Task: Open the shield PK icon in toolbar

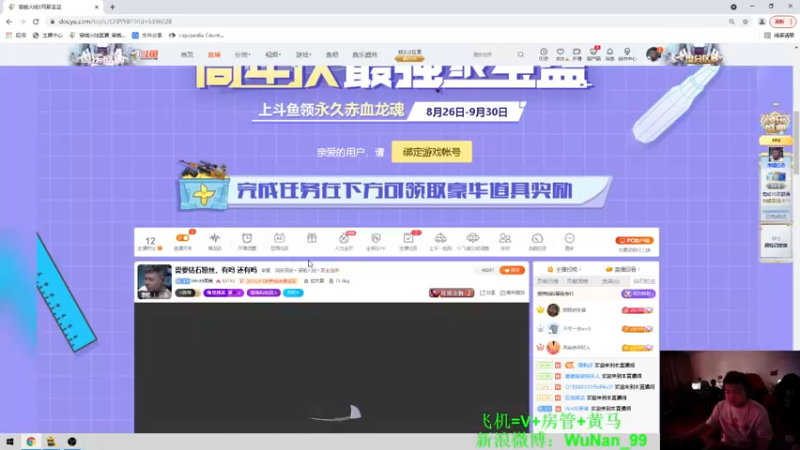Action: tap(376, 238)
